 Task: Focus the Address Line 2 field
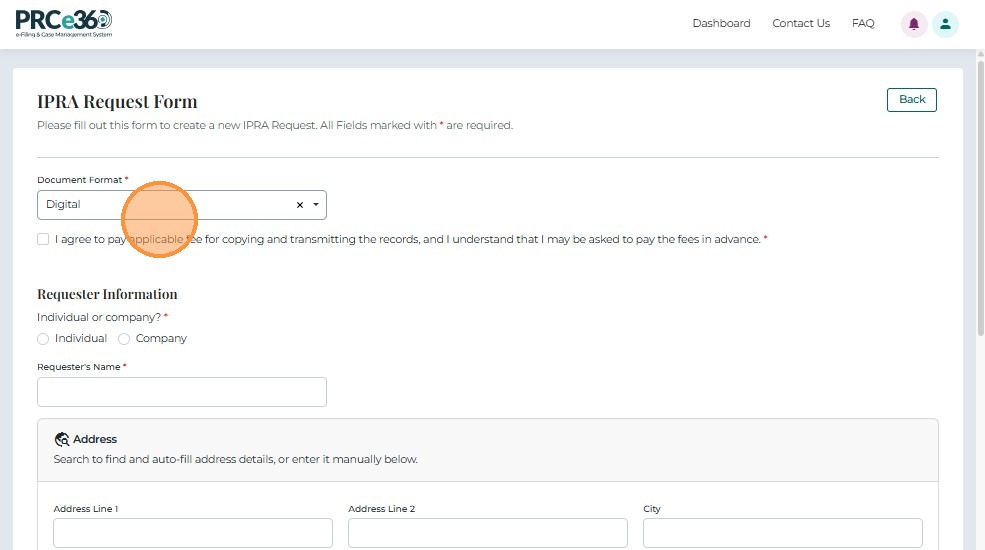[x=487, y=533]
